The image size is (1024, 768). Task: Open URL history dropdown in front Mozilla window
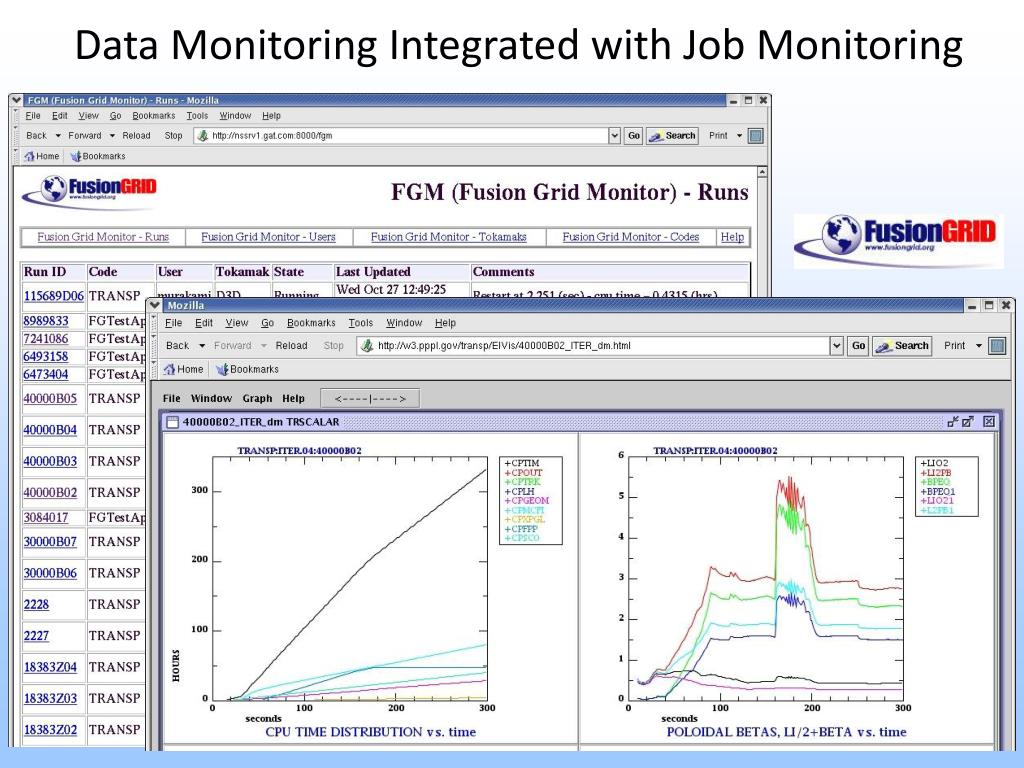pos(837,345)
